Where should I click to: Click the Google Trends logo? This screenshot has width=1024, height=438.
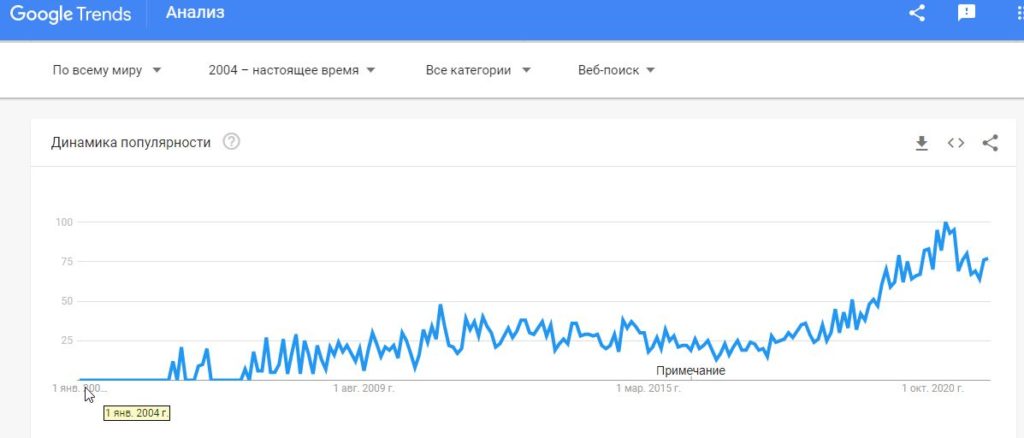pos(72,14)
